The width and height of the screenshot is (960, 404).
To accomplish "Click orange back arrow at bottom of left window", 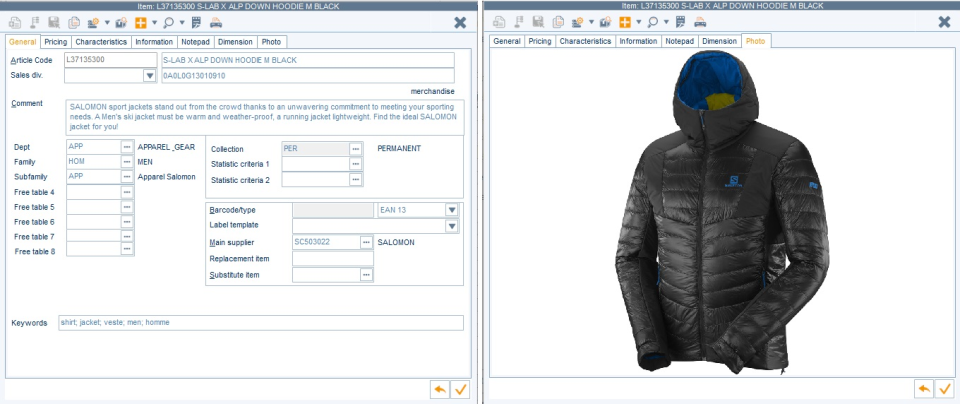I will tap(439, 389).
